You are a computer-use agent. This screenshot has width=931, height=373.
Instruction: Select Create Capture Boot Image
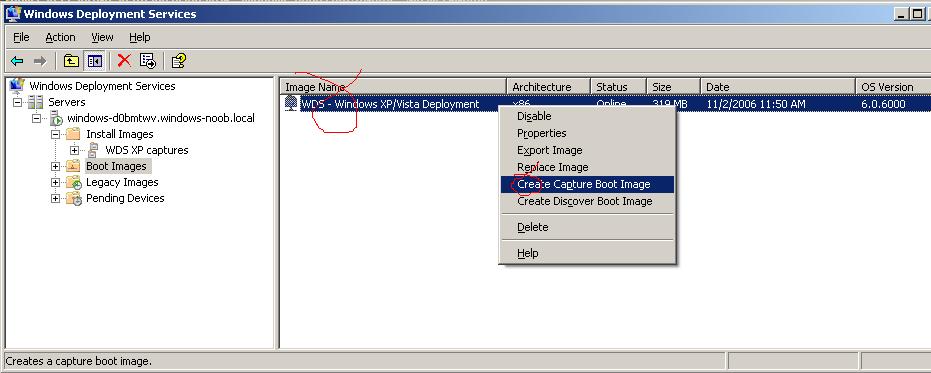click(587, 184)
